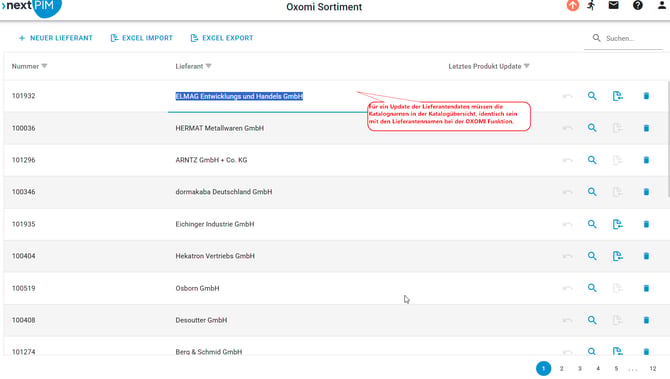Click magnifier icon in ARNTZ row
The image size is (670, 379).
click(x=592, y=160)
